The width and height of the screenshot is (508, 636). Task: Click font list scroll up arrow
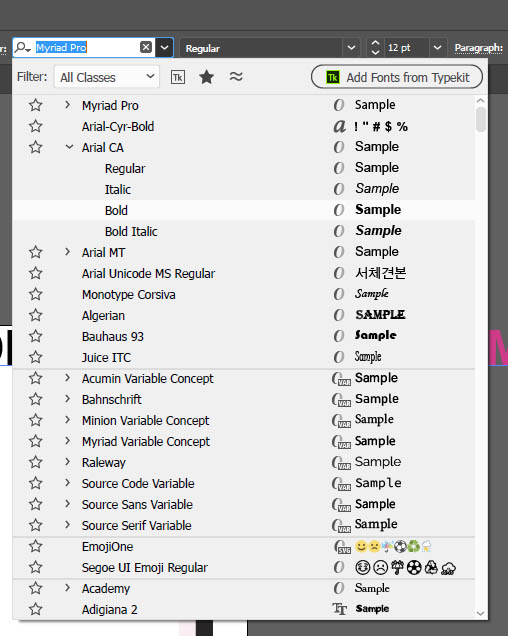coord(481,101)
